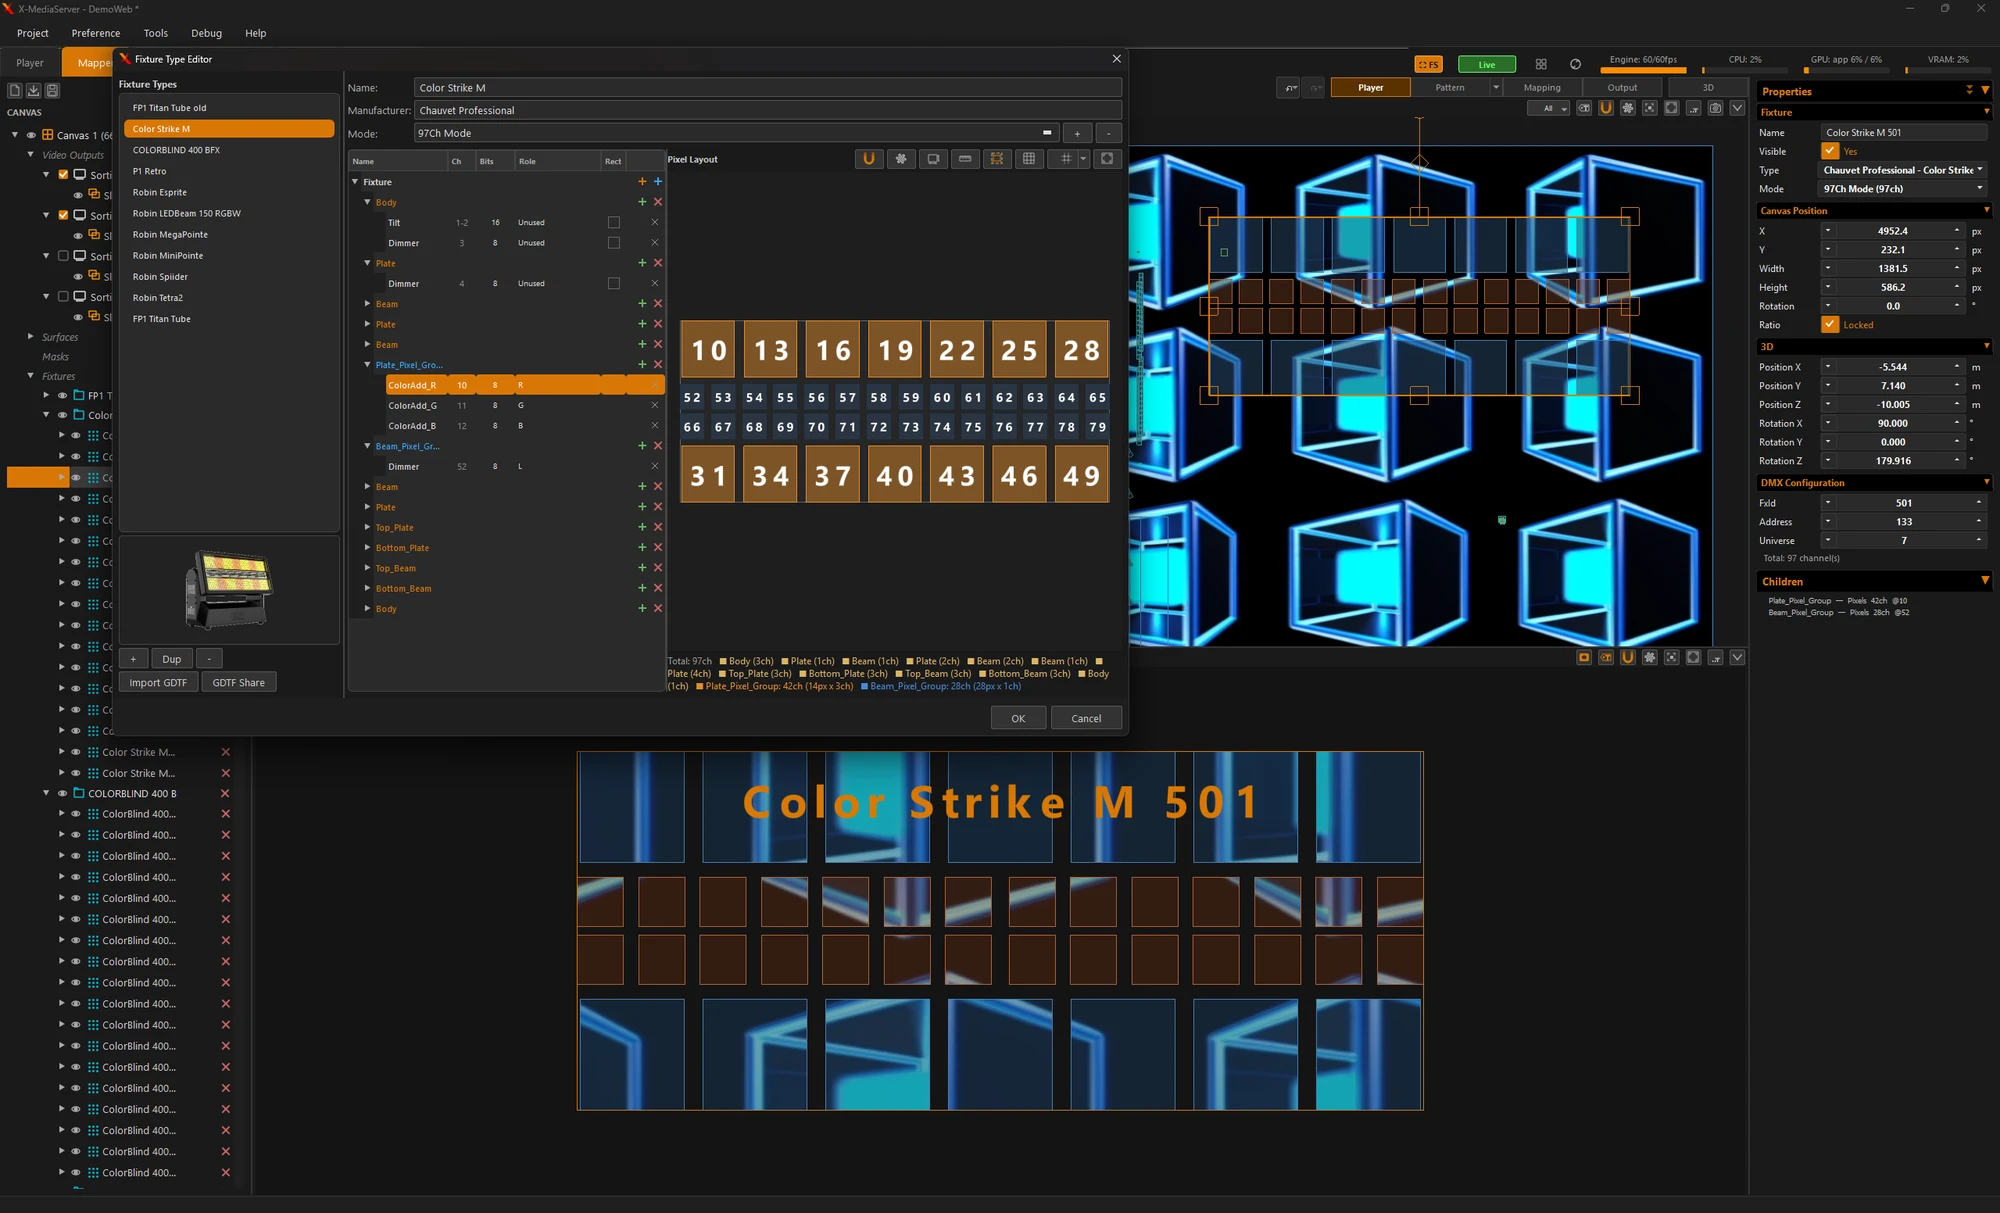Click OK in the Fixture Type Editor

point(1018,718)
